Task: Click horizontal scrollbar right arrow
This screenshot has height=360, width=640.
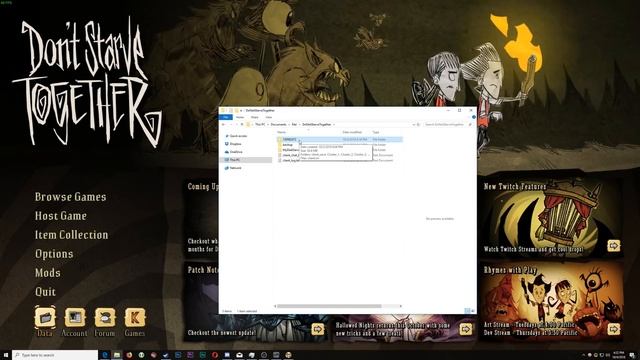Action: coord(400,306)
